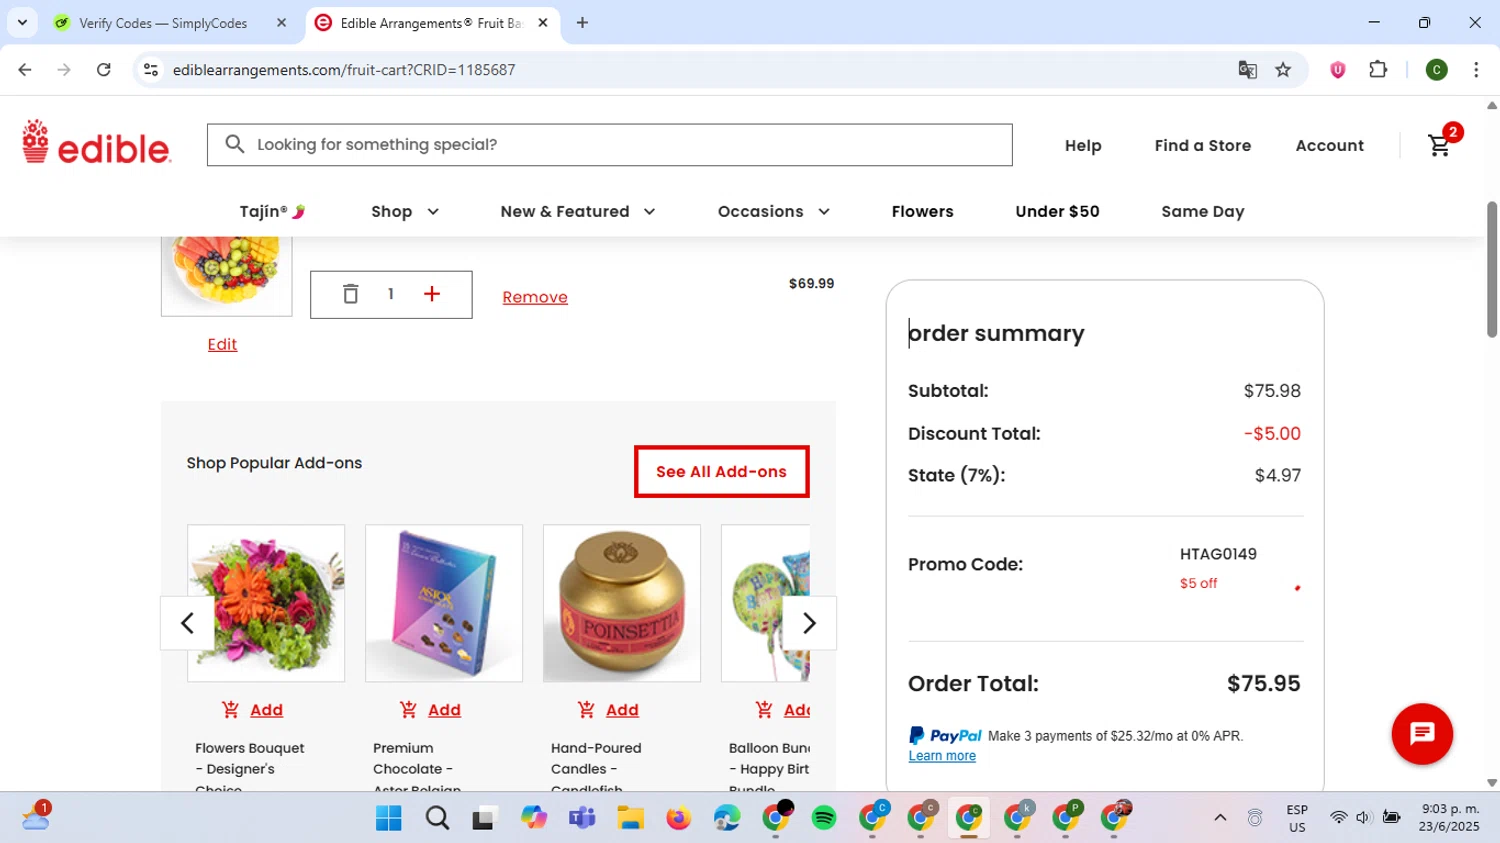1500x843 pixels.
Task: Show next add-ons with right arrow
Action: click(x=809, y=623)
